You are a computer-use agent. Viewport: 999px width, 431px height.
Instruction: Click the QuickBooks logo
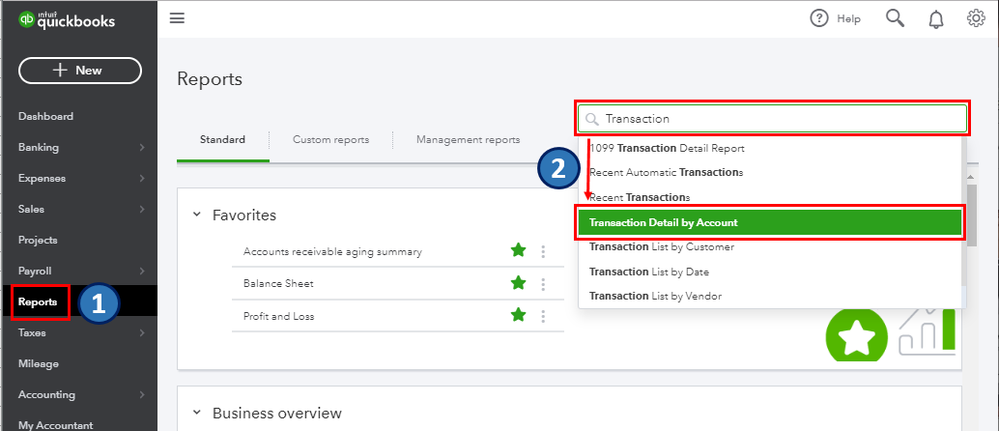pos(67,21)
